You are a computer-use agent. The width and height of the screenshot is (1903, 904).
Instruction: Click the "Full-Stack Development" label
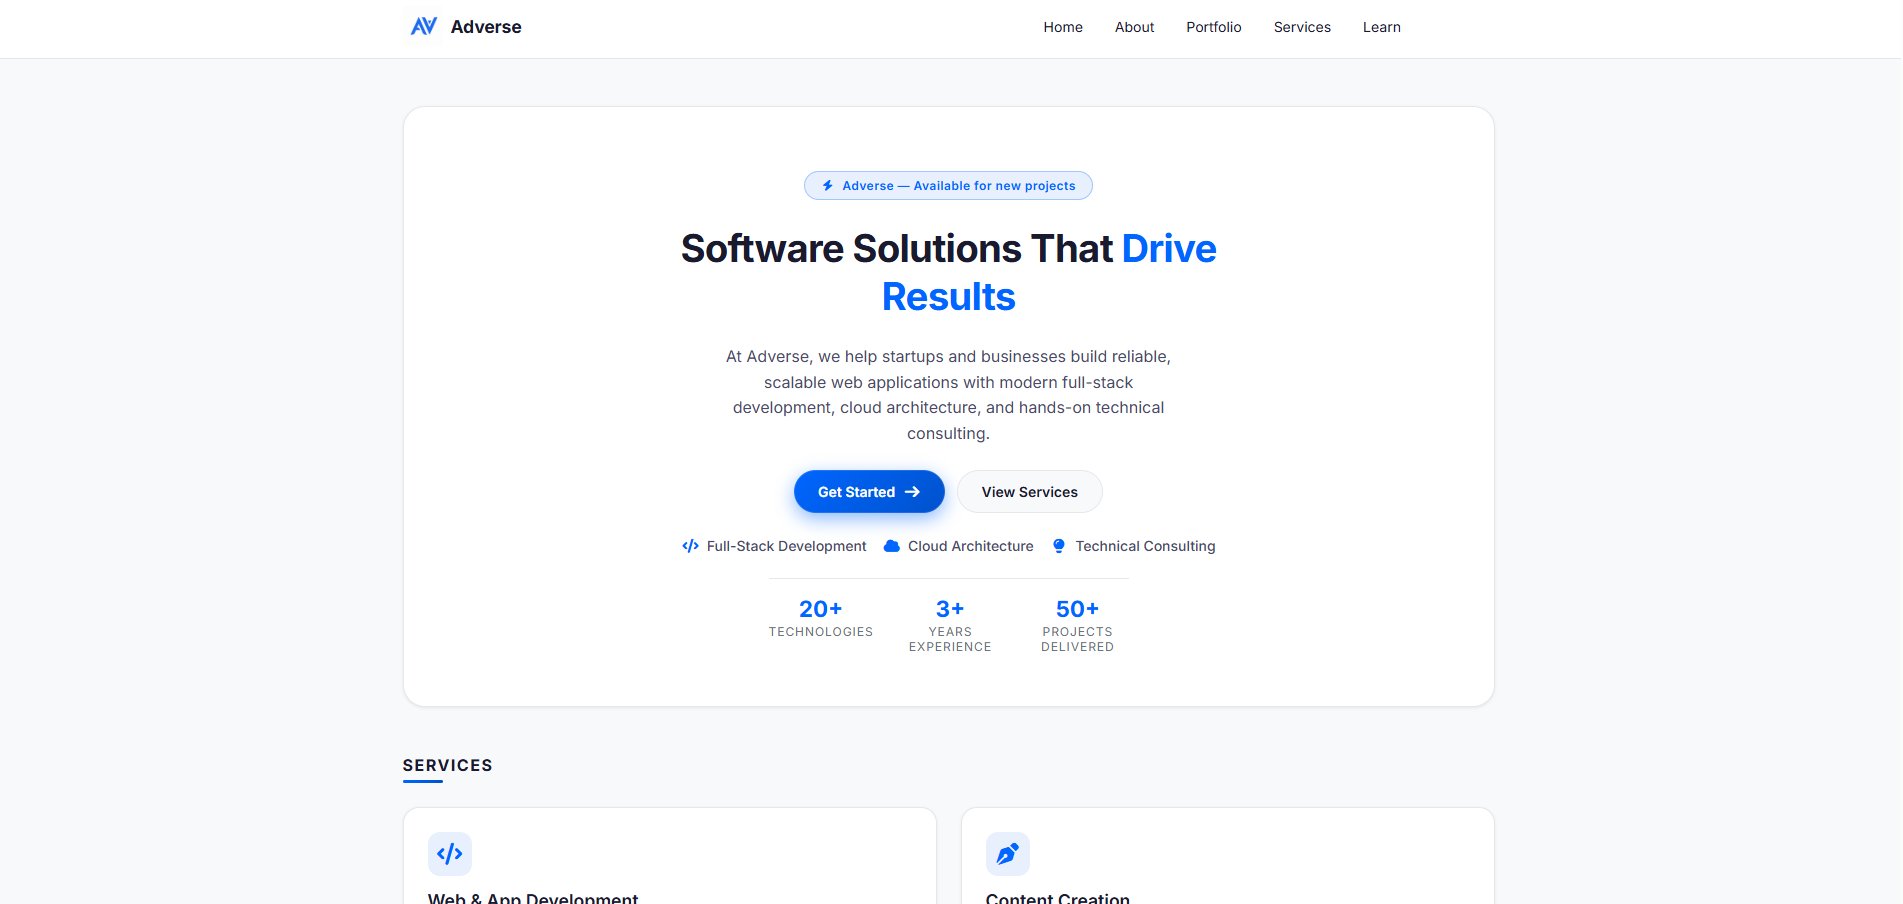pos(787,546)
